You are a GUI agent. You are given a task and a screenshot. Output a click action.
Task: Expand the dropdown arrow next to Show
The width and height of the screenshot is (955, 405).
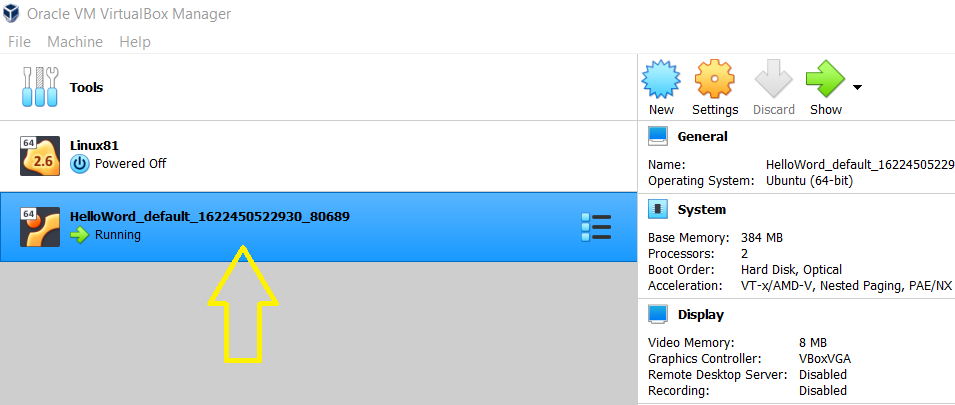pos(857,88)
